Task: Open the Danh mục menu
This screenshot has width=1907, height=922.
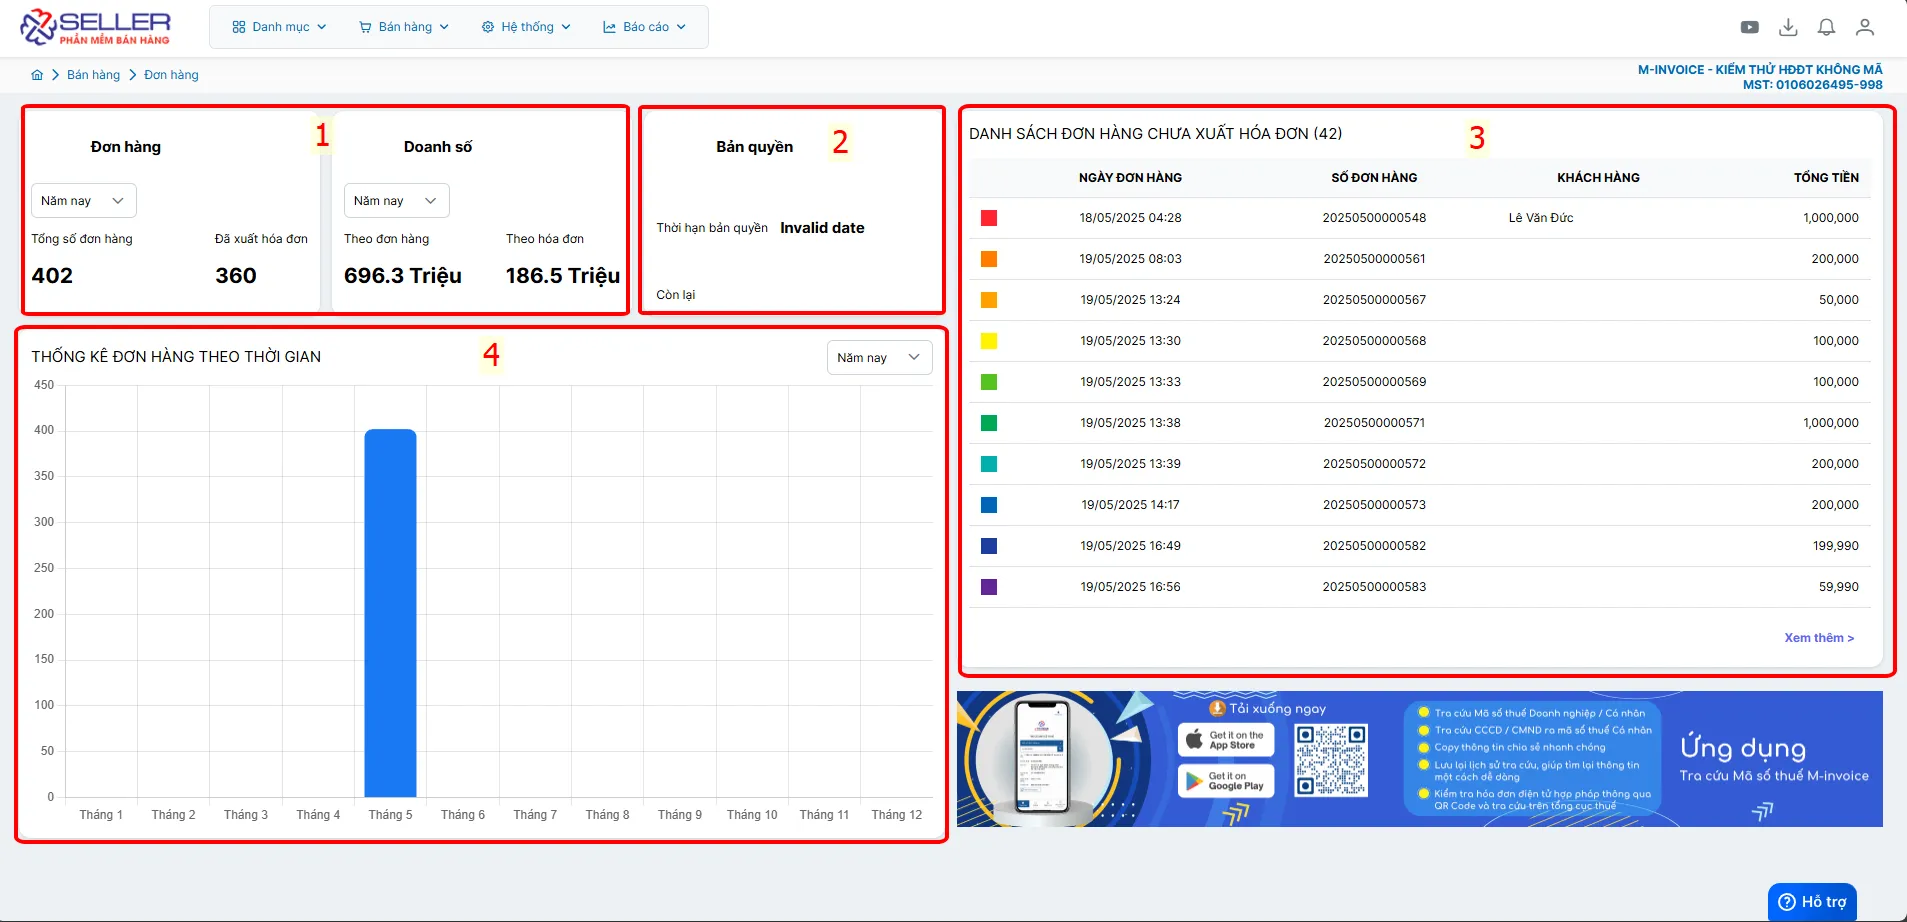Action: click(x=279, y=27)
